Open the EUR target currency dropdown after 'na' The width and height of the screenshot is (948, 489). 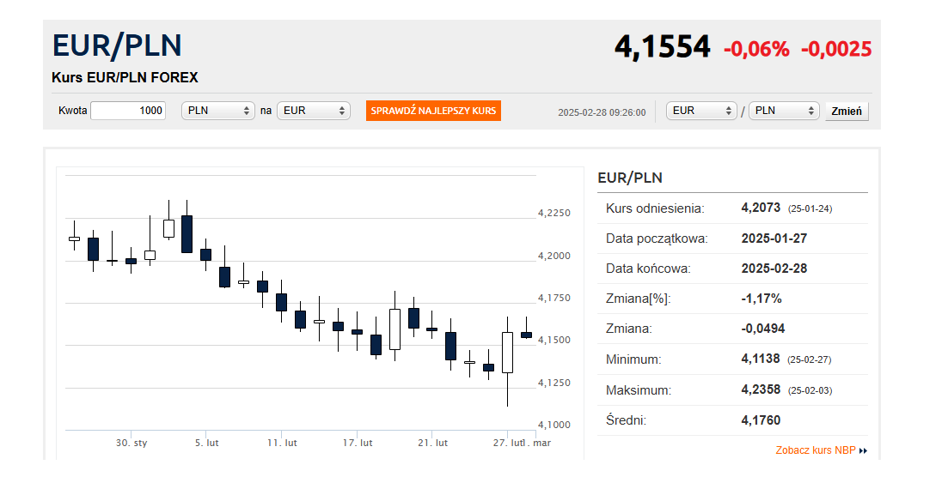[313, 111]
